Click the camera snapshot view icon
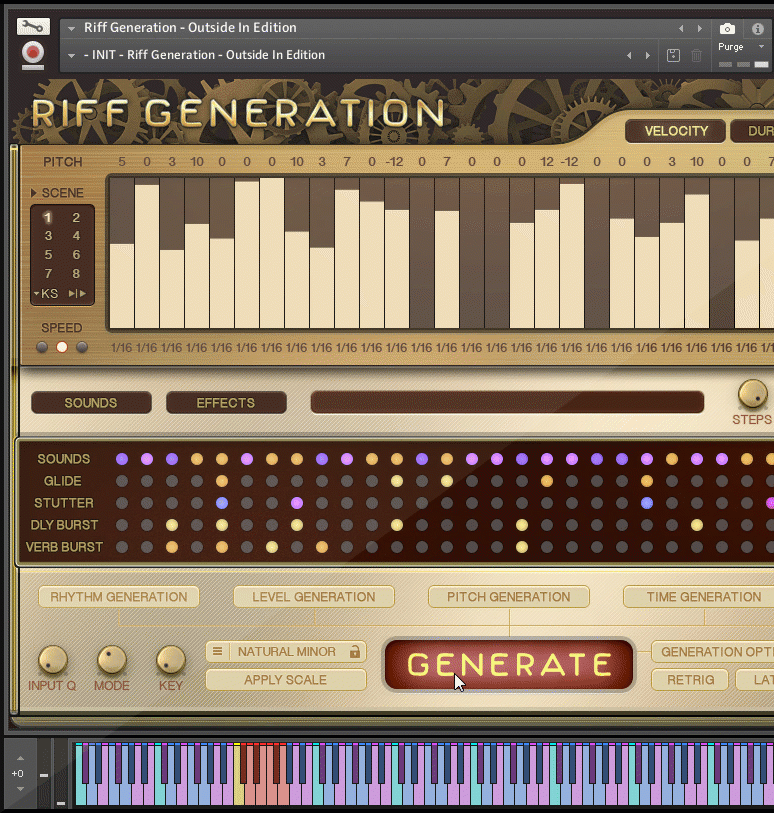 coord(727,29)
